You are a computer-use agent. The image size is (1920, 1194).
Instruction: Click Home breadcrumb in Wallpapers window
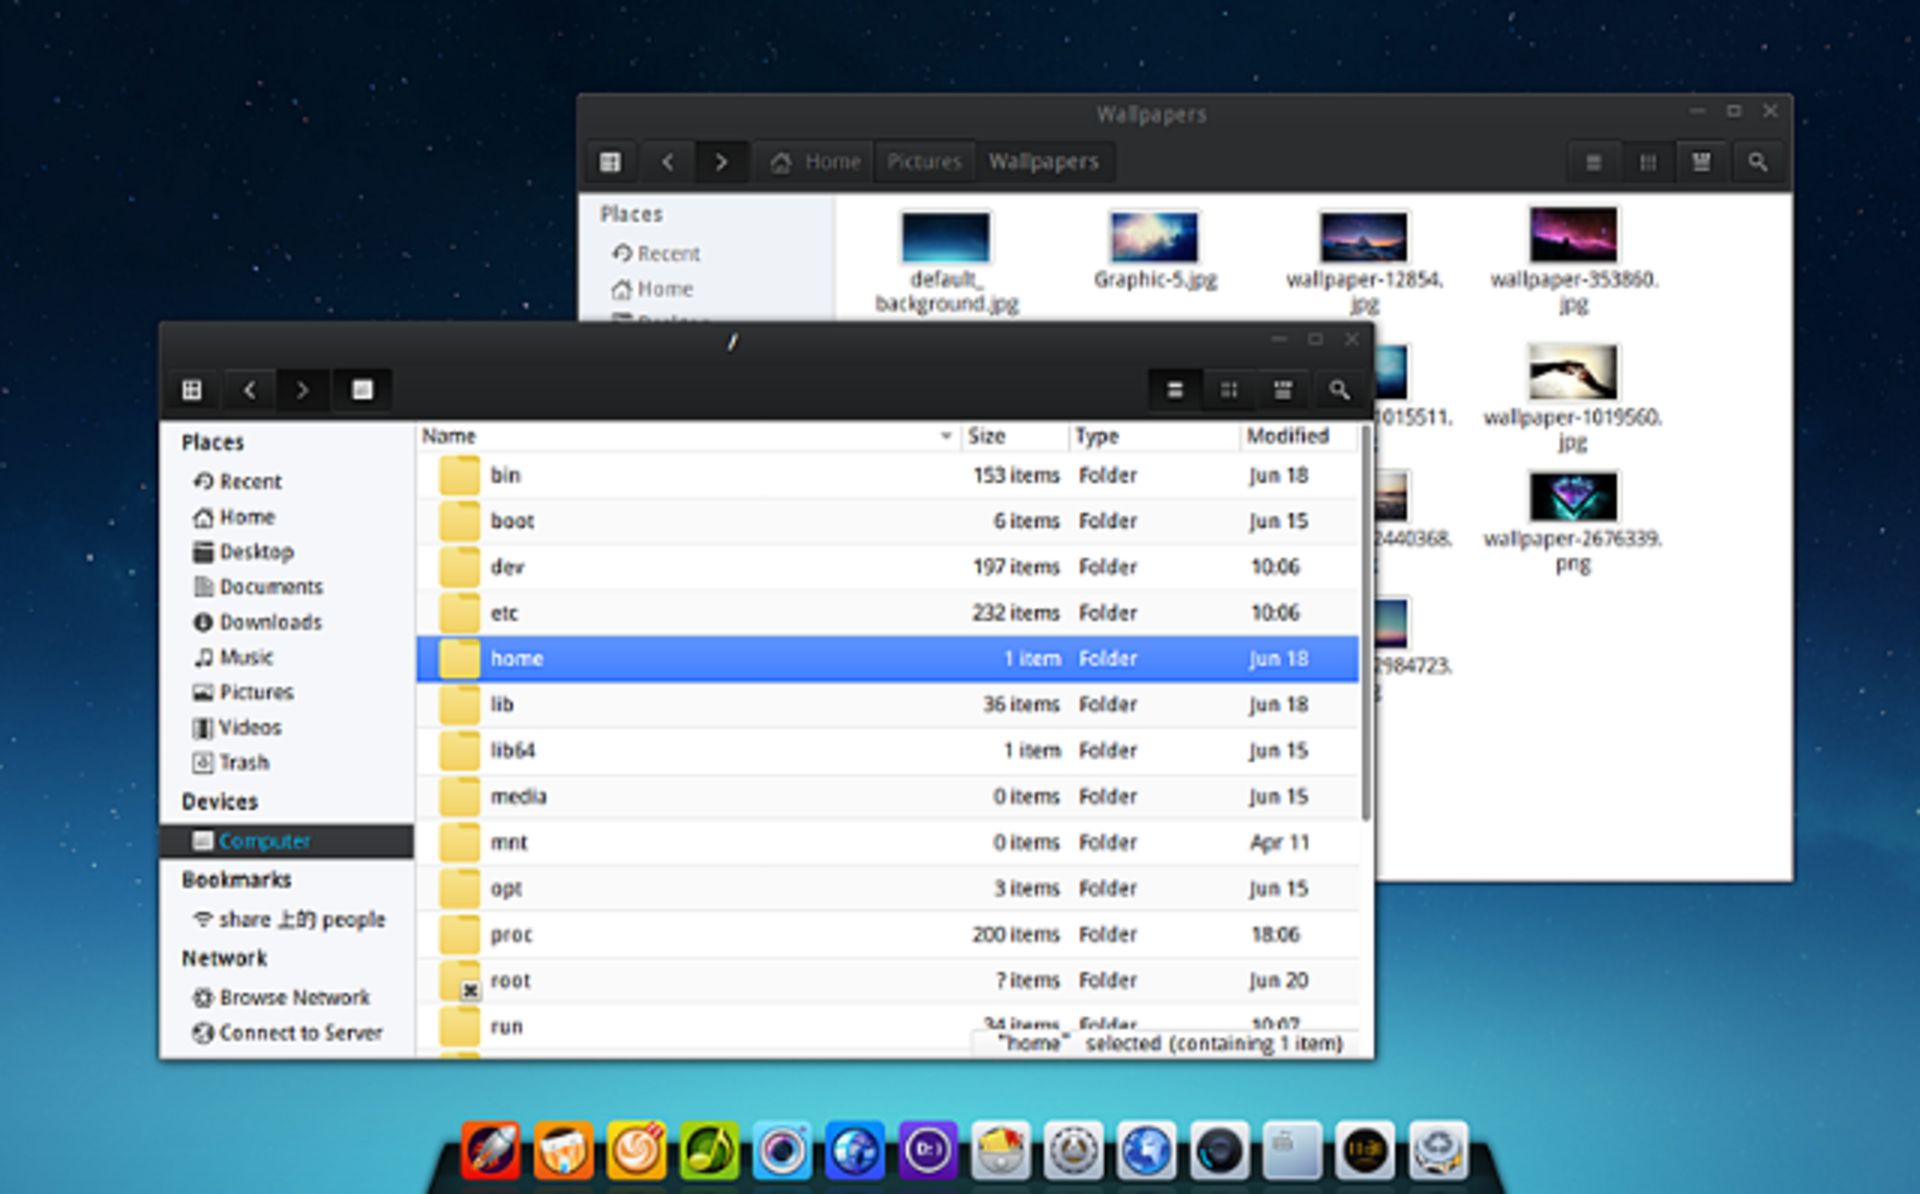[817, 162]
